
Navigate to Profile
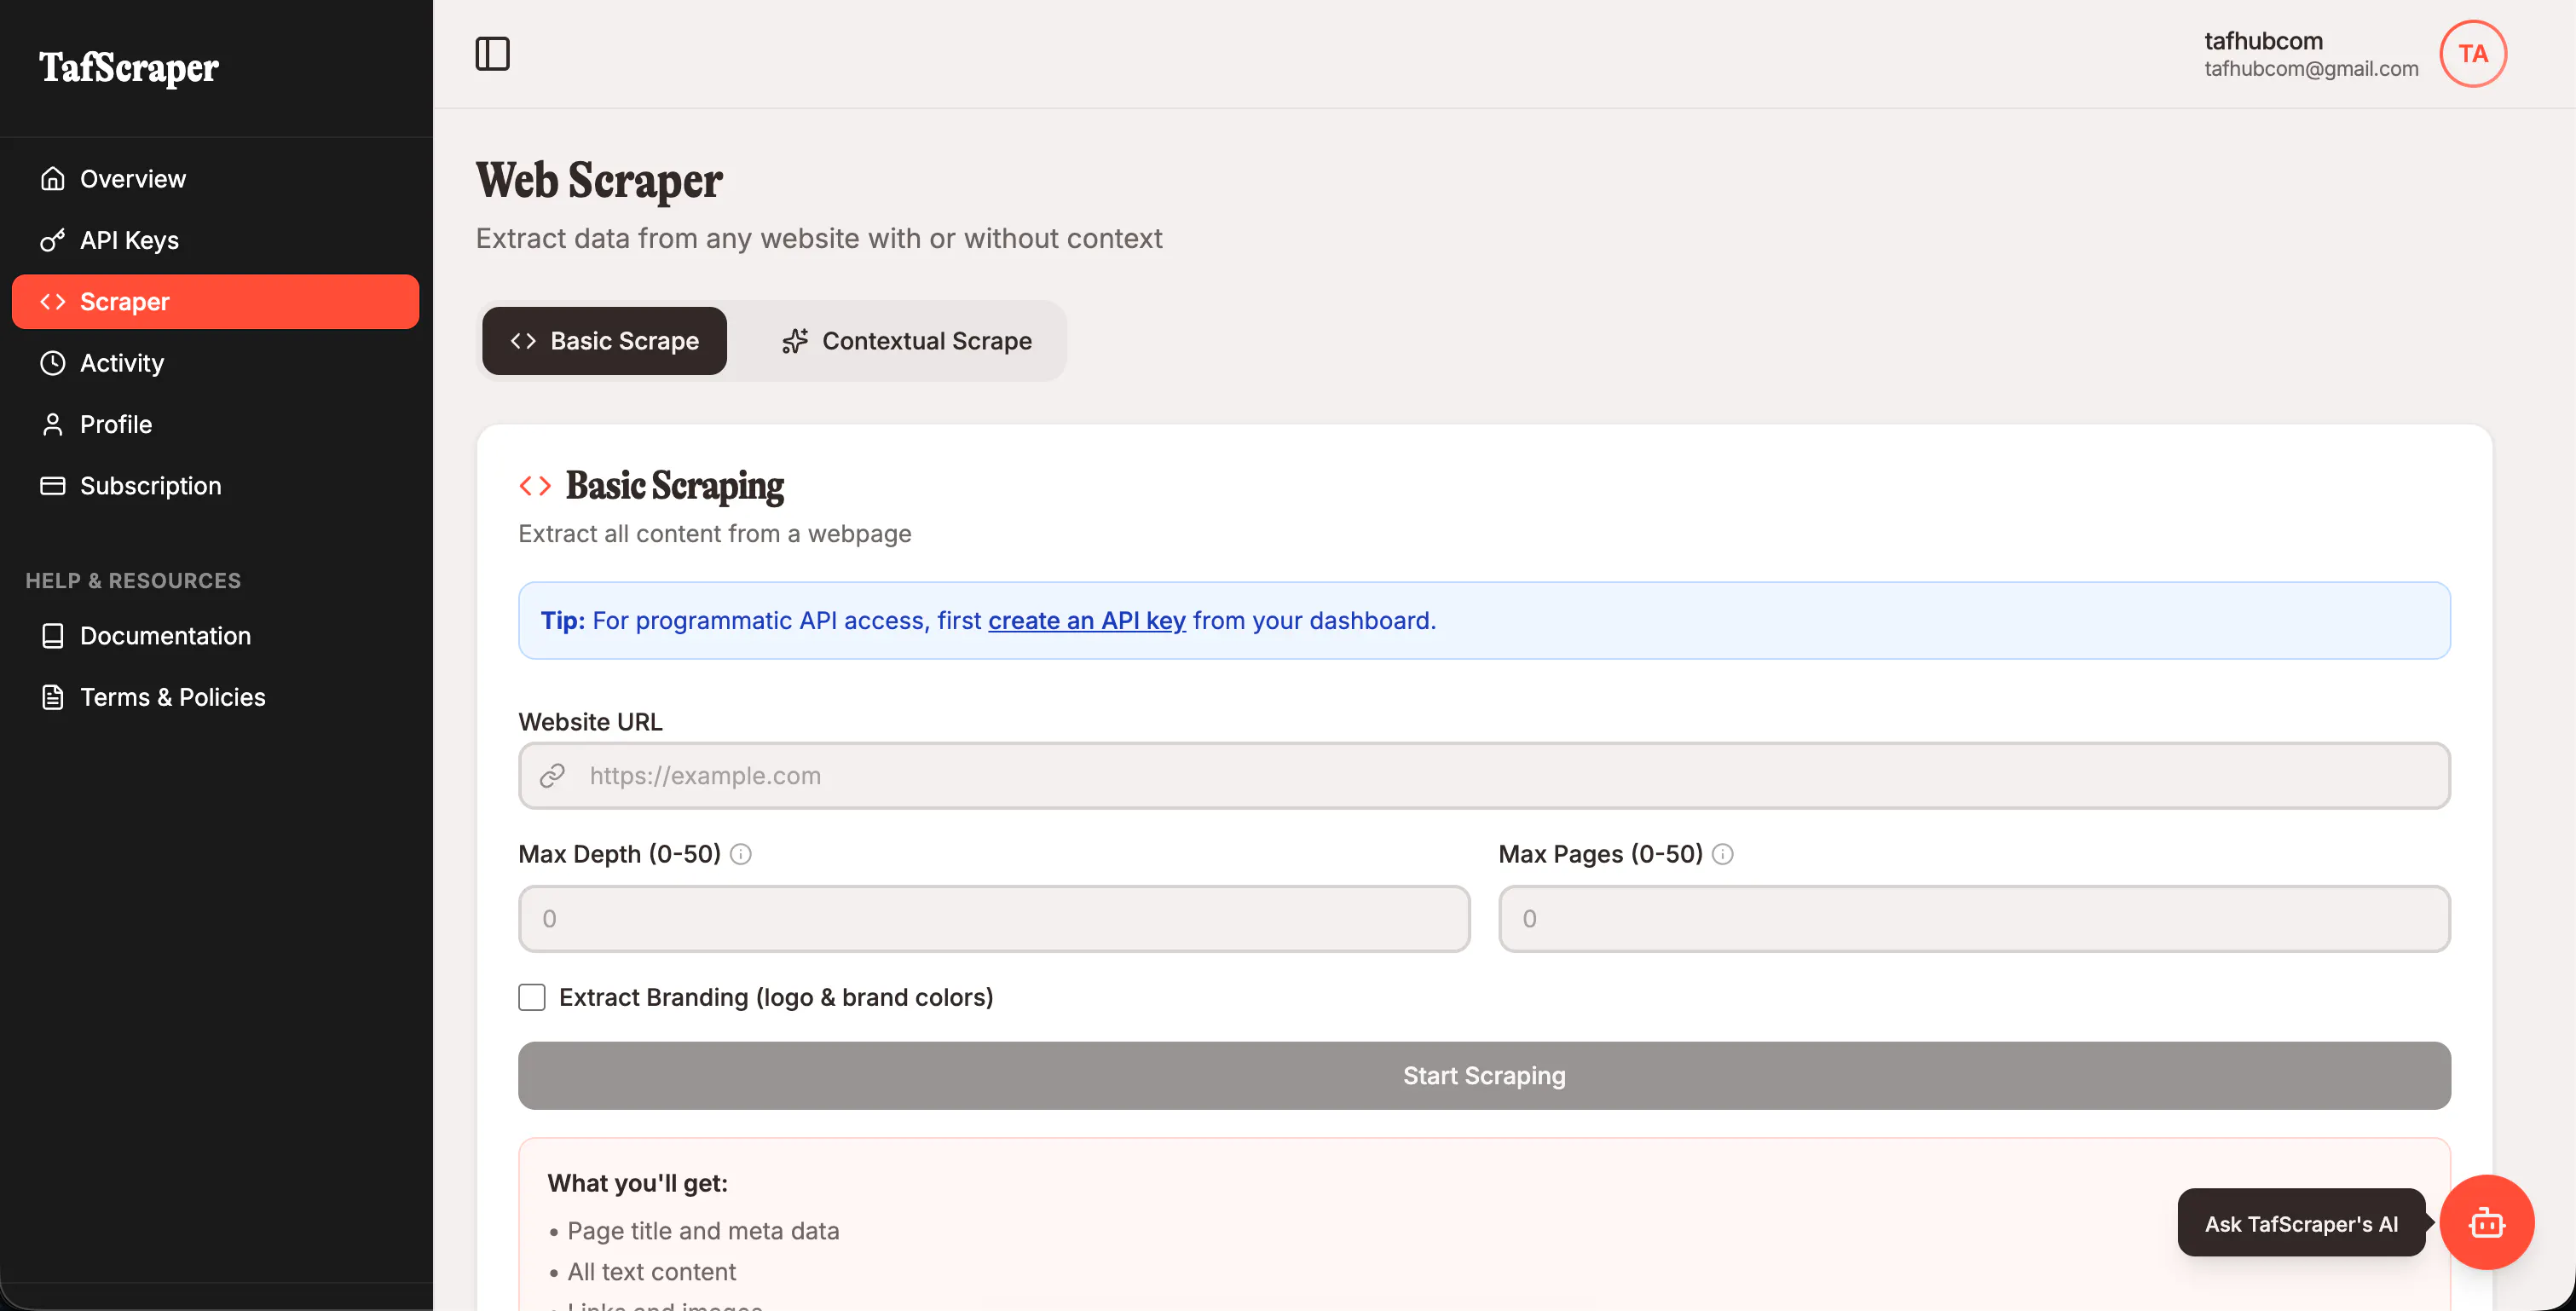tap(215, 424)
